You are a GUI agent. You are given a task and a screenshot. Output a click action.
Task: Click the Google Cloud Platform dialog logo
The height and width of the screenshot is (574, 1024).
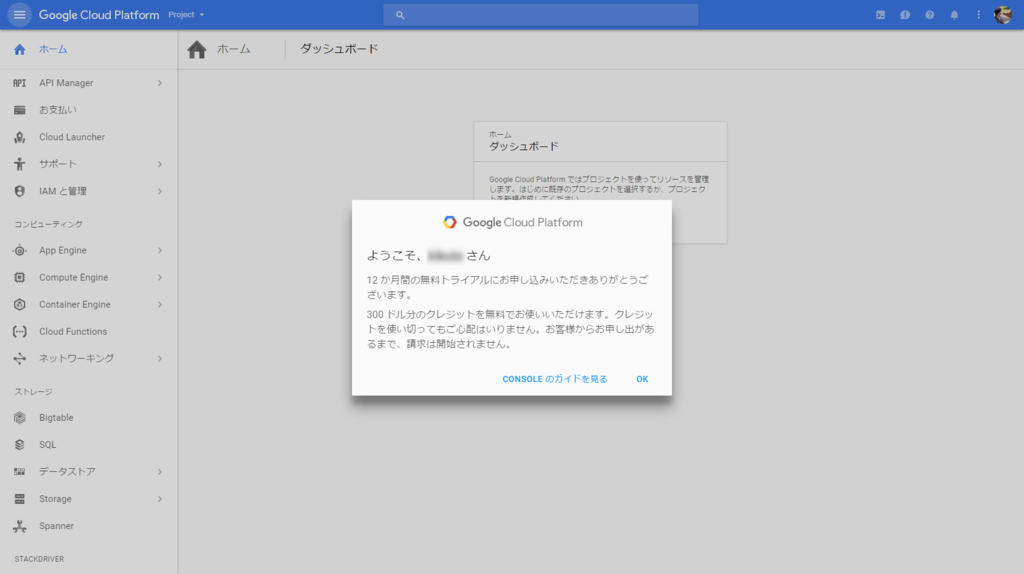click(512, 222)
